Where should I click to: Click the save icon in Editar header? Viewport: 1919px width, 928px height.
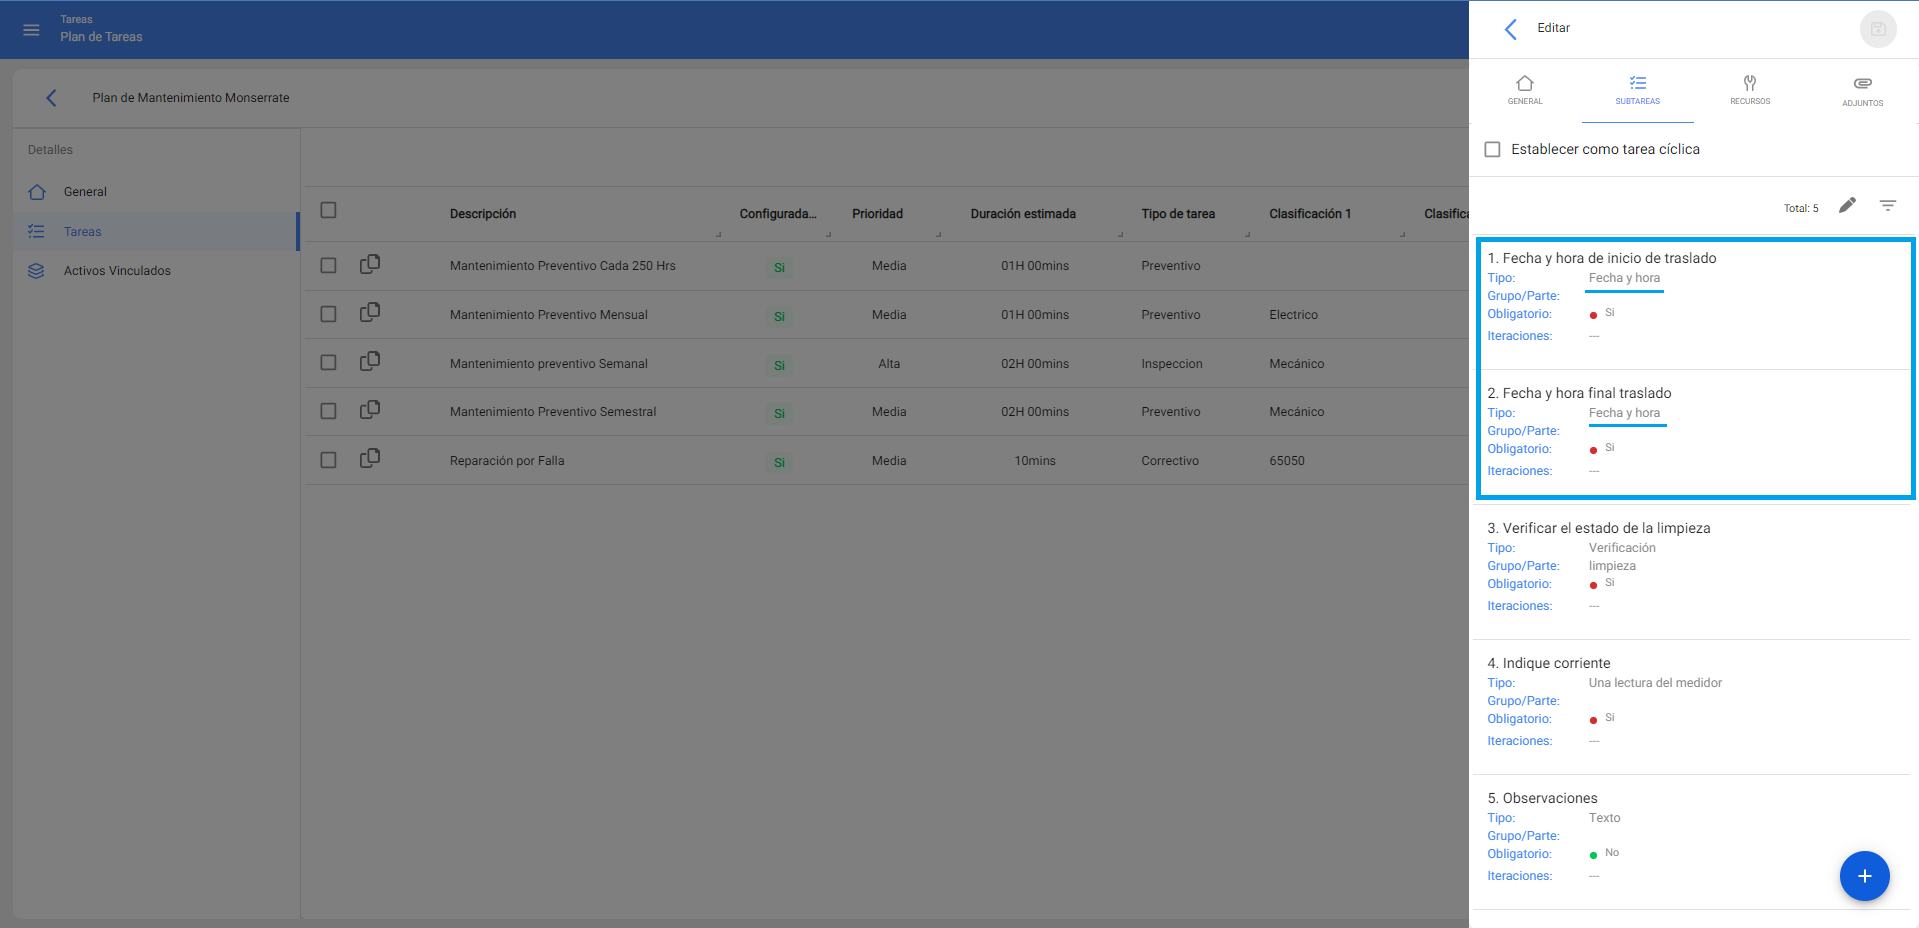click(x=1877, y=29)
